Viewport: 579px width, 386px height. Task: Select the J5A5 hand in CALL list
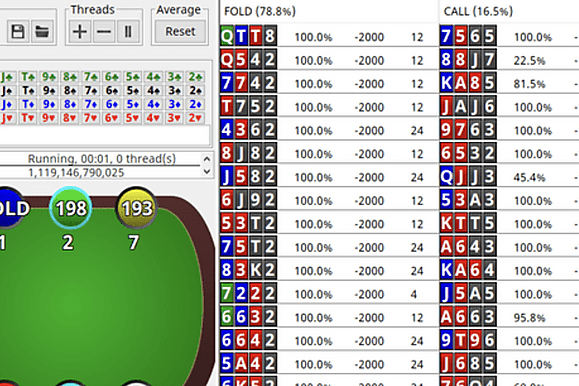pos(509,294)
